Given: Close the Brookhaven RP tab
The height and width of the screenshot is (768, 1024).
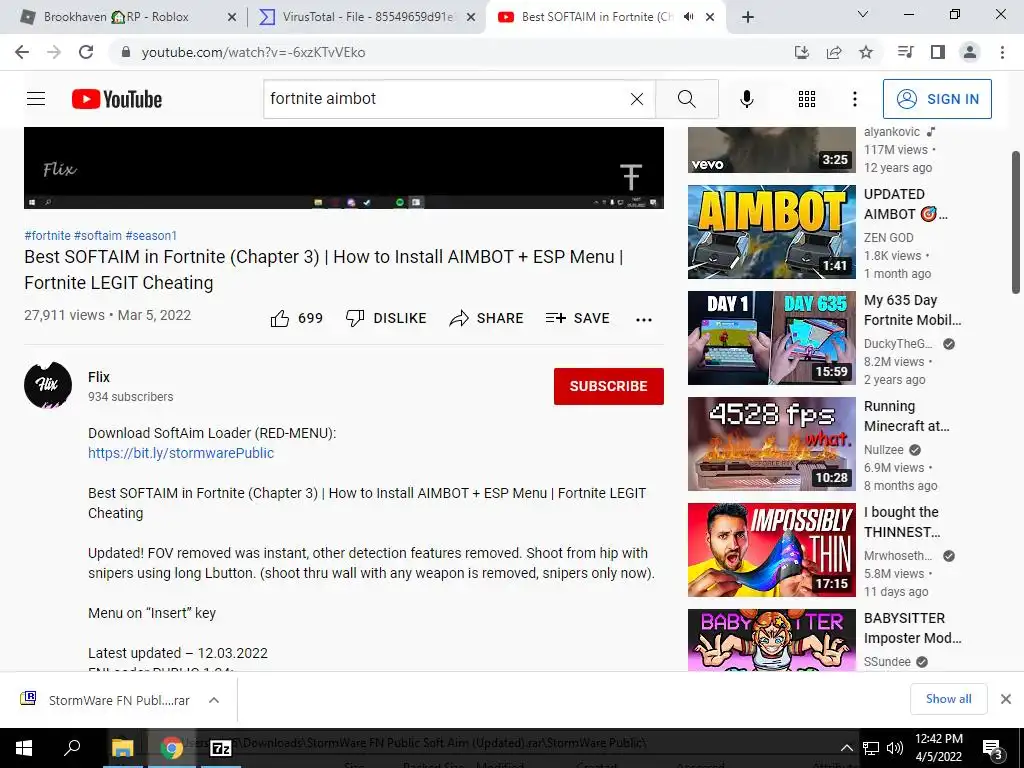Looking at the screenshot, I should pos(232,18).
